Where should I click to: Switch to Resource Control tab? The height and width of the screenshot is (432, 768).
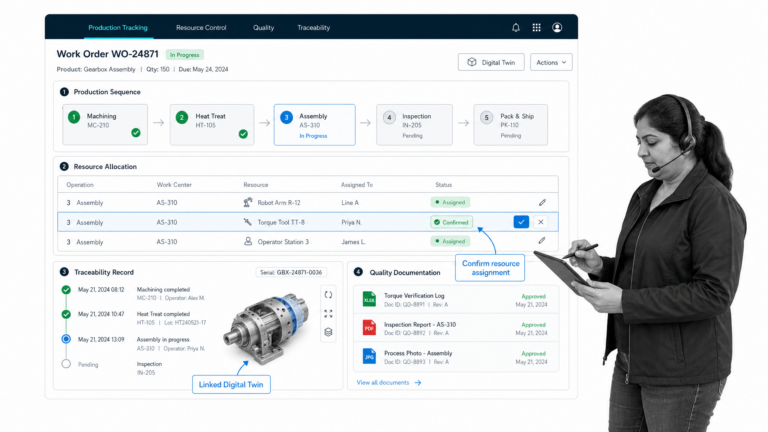(x=201, y=28)
